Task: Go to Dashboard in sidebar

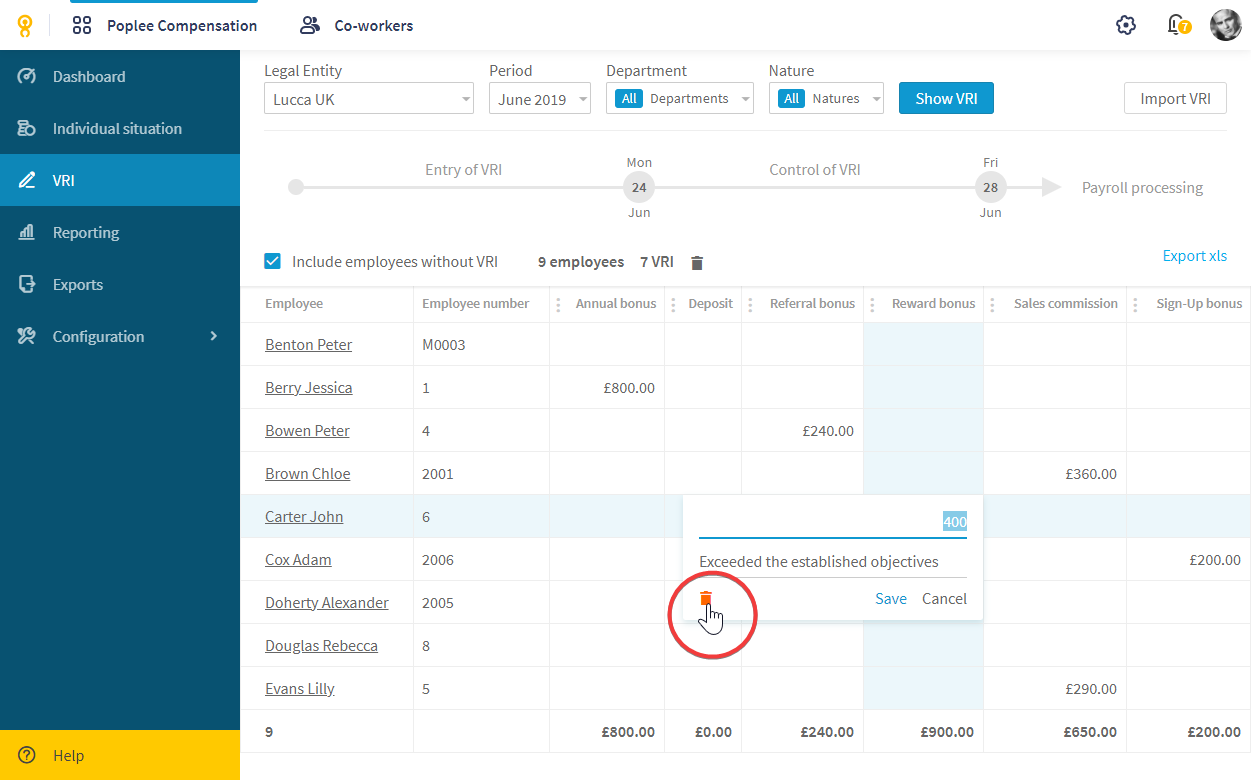Action: [x=120, y=76]
